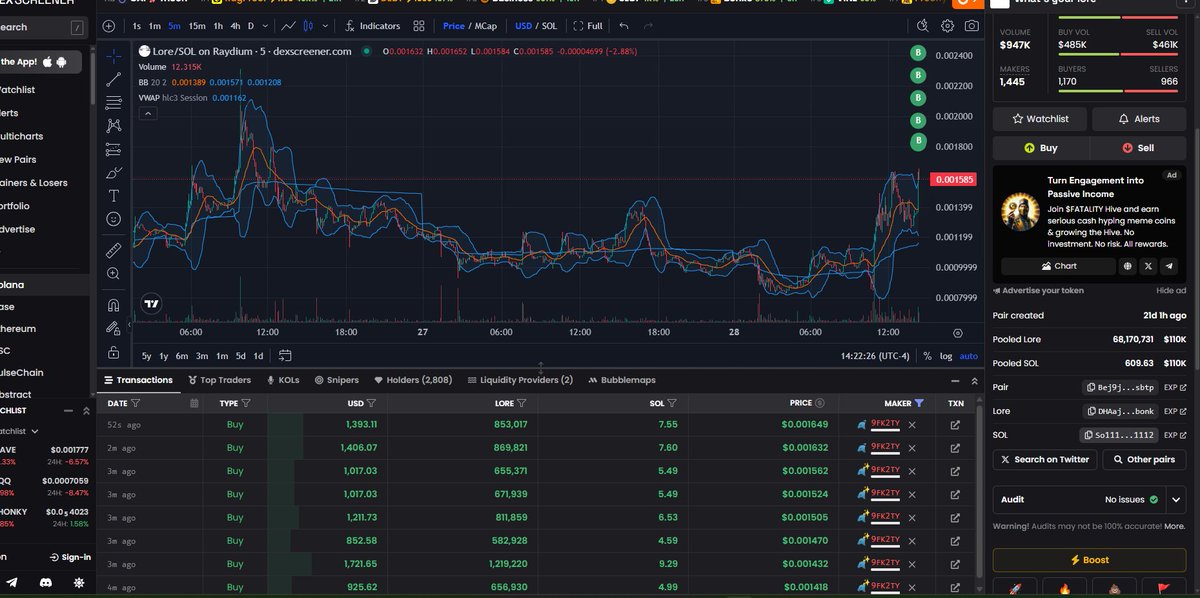The height and width of the screenshot is (598, 1200).
Task: Open the forecasting and measurement tools
Action: [x=114, y=149]
